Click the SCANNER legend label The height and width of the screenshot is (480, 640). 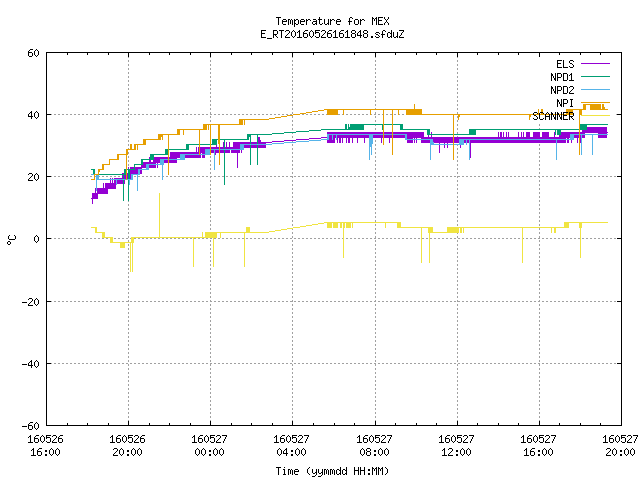click(x=553, y=116)
